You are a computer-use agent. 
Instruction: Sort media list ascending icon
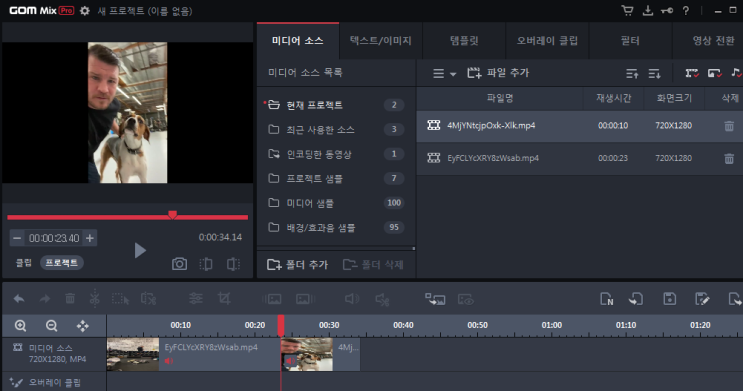pos(632,73)
